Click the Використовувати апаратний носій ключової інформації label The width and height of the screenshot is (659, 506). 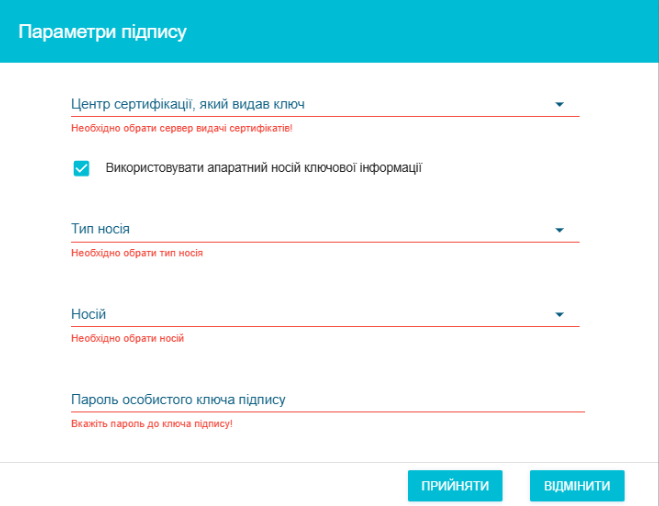(263, 167)
